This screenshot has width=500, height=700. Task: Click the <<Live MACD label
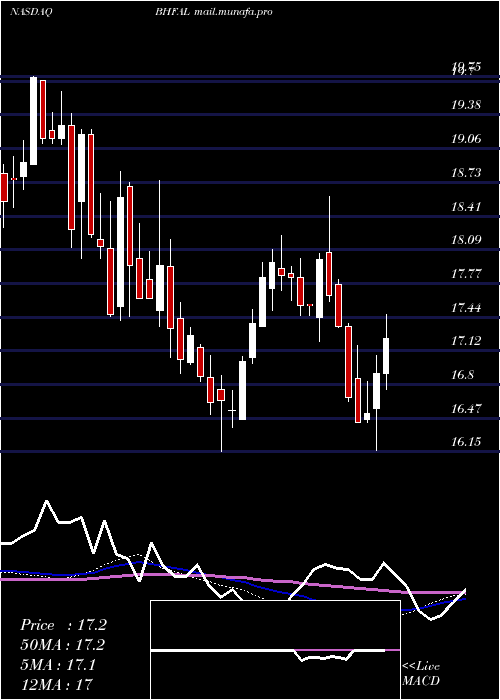click(421, 674)
